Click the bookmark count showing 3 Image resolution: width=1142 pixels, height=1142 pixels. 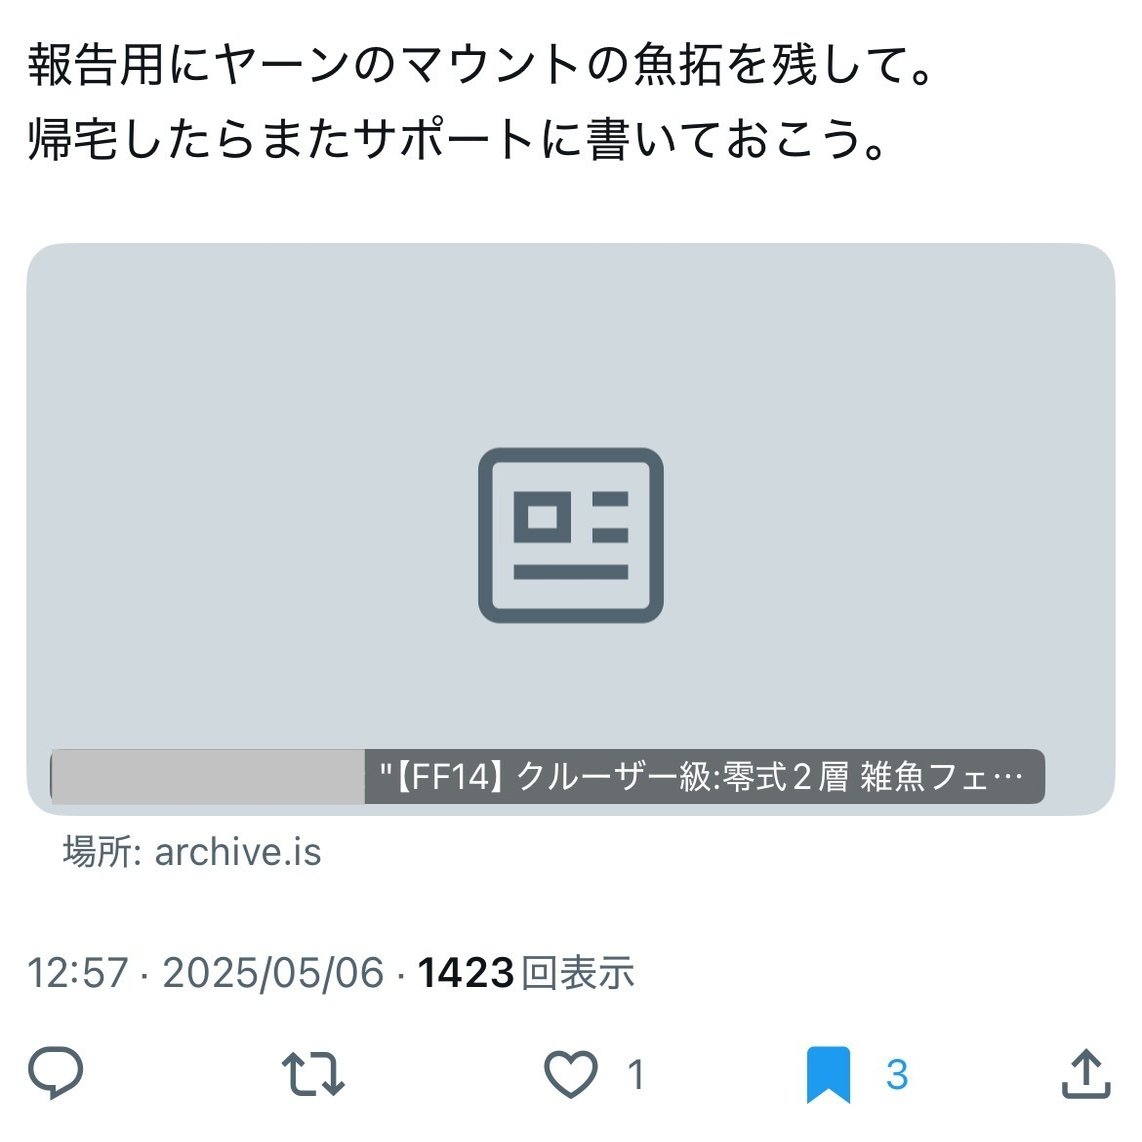(897, 1074)
